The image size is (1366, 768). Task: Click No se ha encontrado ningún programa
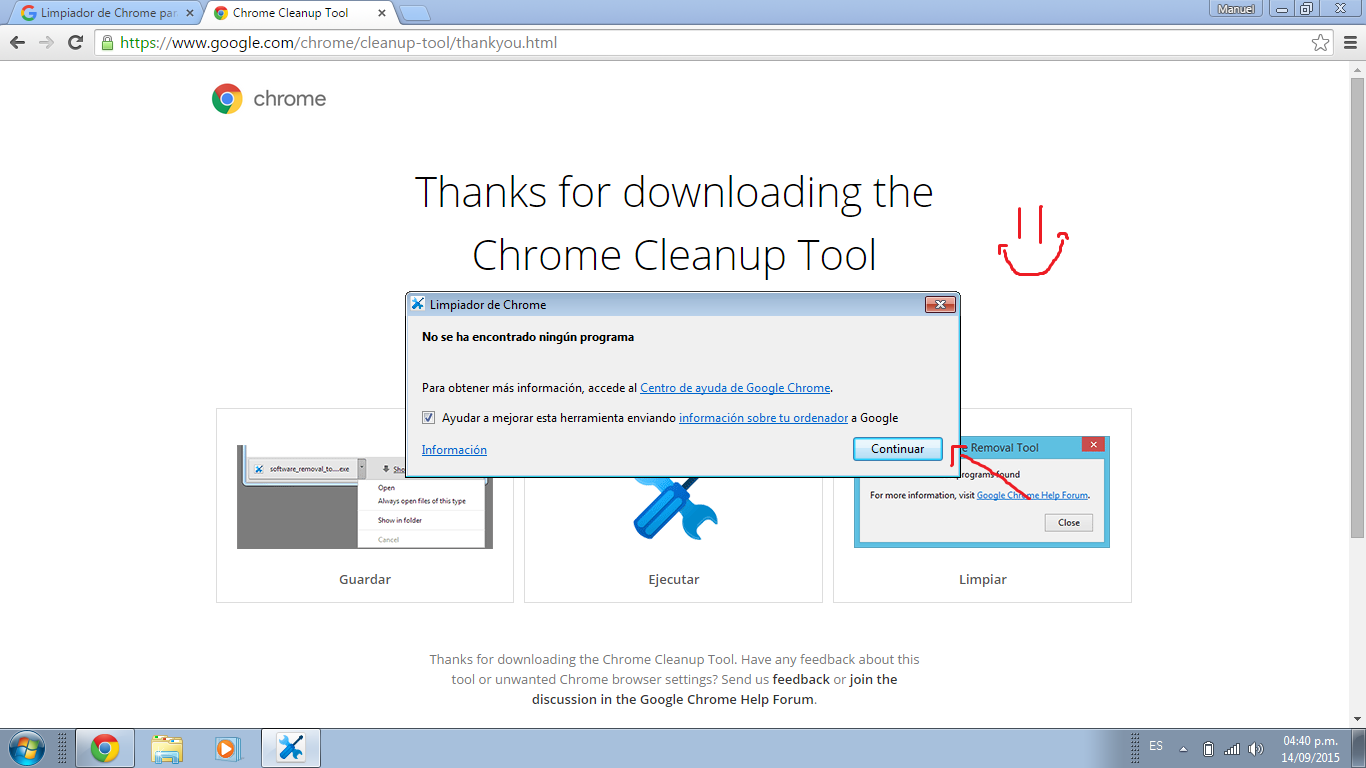[x=528, y=337]
